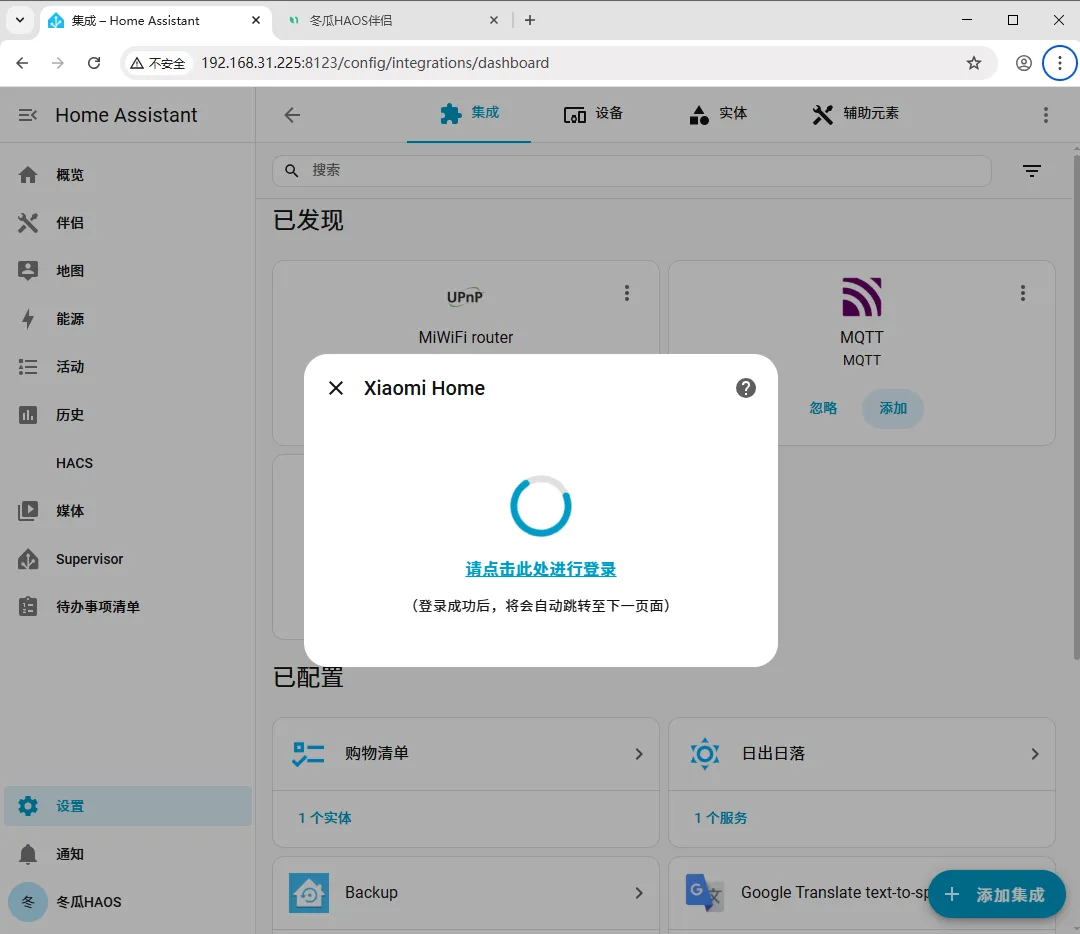Click 添加 to add MQTT
1080x934 pixels.
(892, 408)
